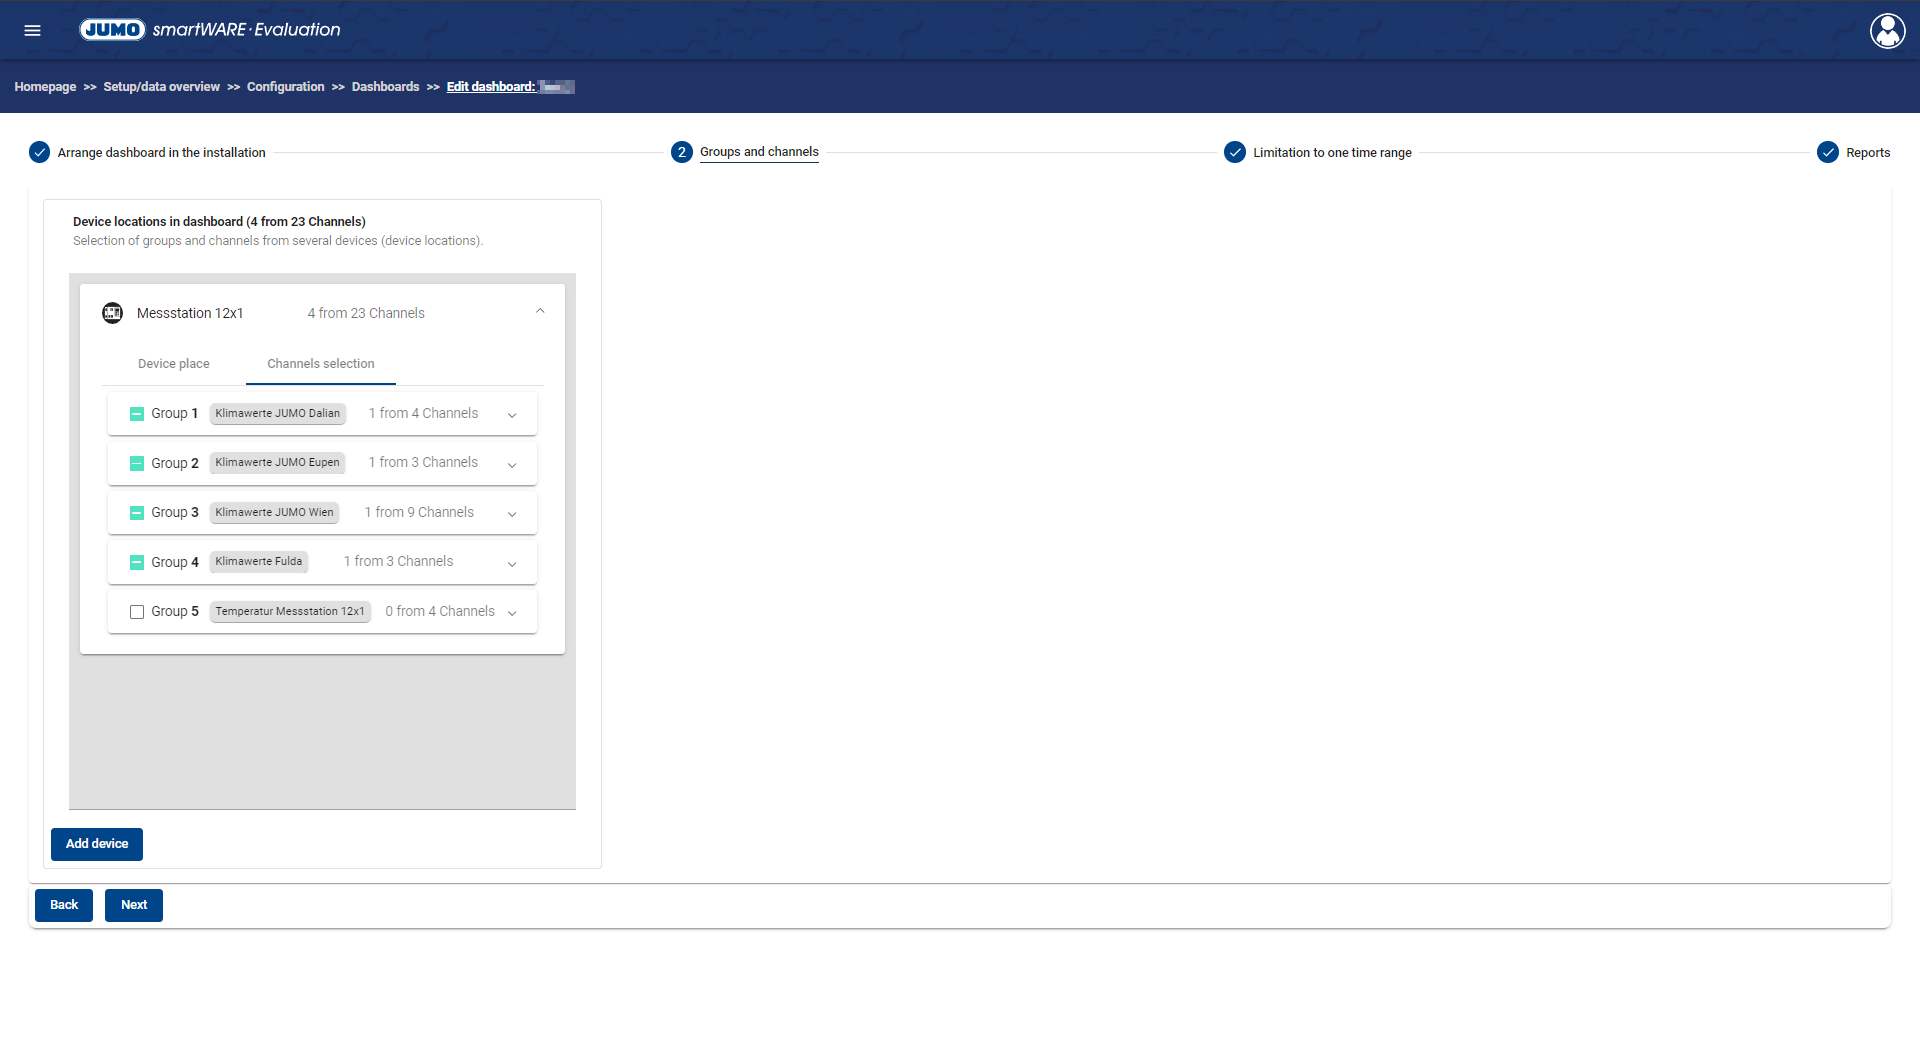Click the Limitation to one time range checkmark
This screenshot has height=1052, width=1920.
(1235, 152)
